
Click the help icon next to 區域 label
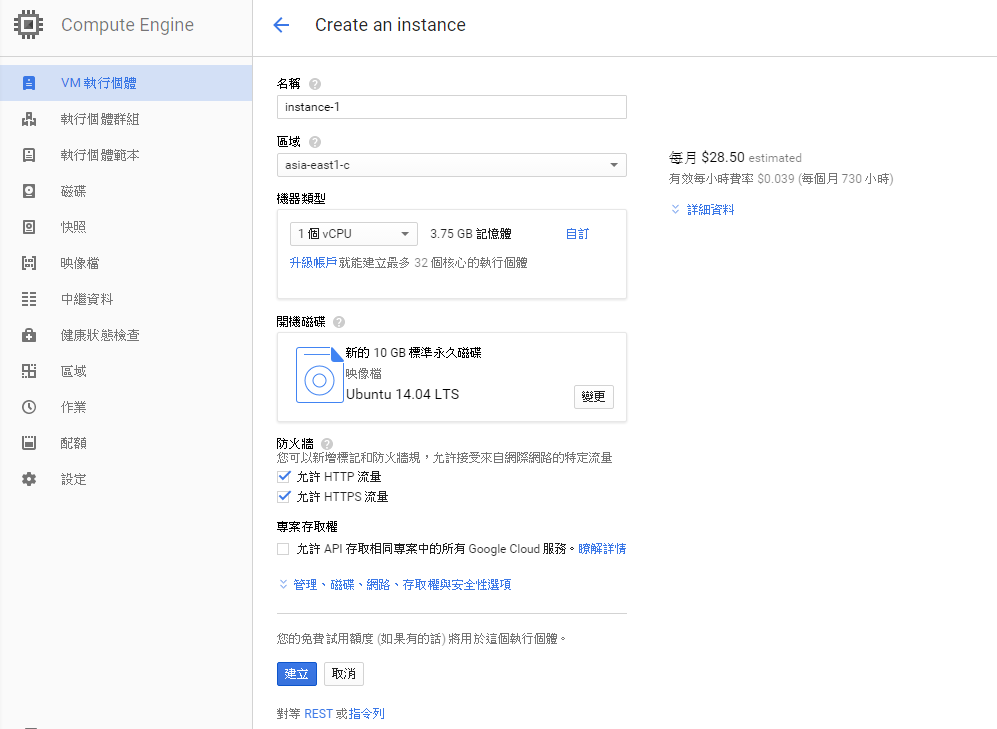[x=315, y=142]
